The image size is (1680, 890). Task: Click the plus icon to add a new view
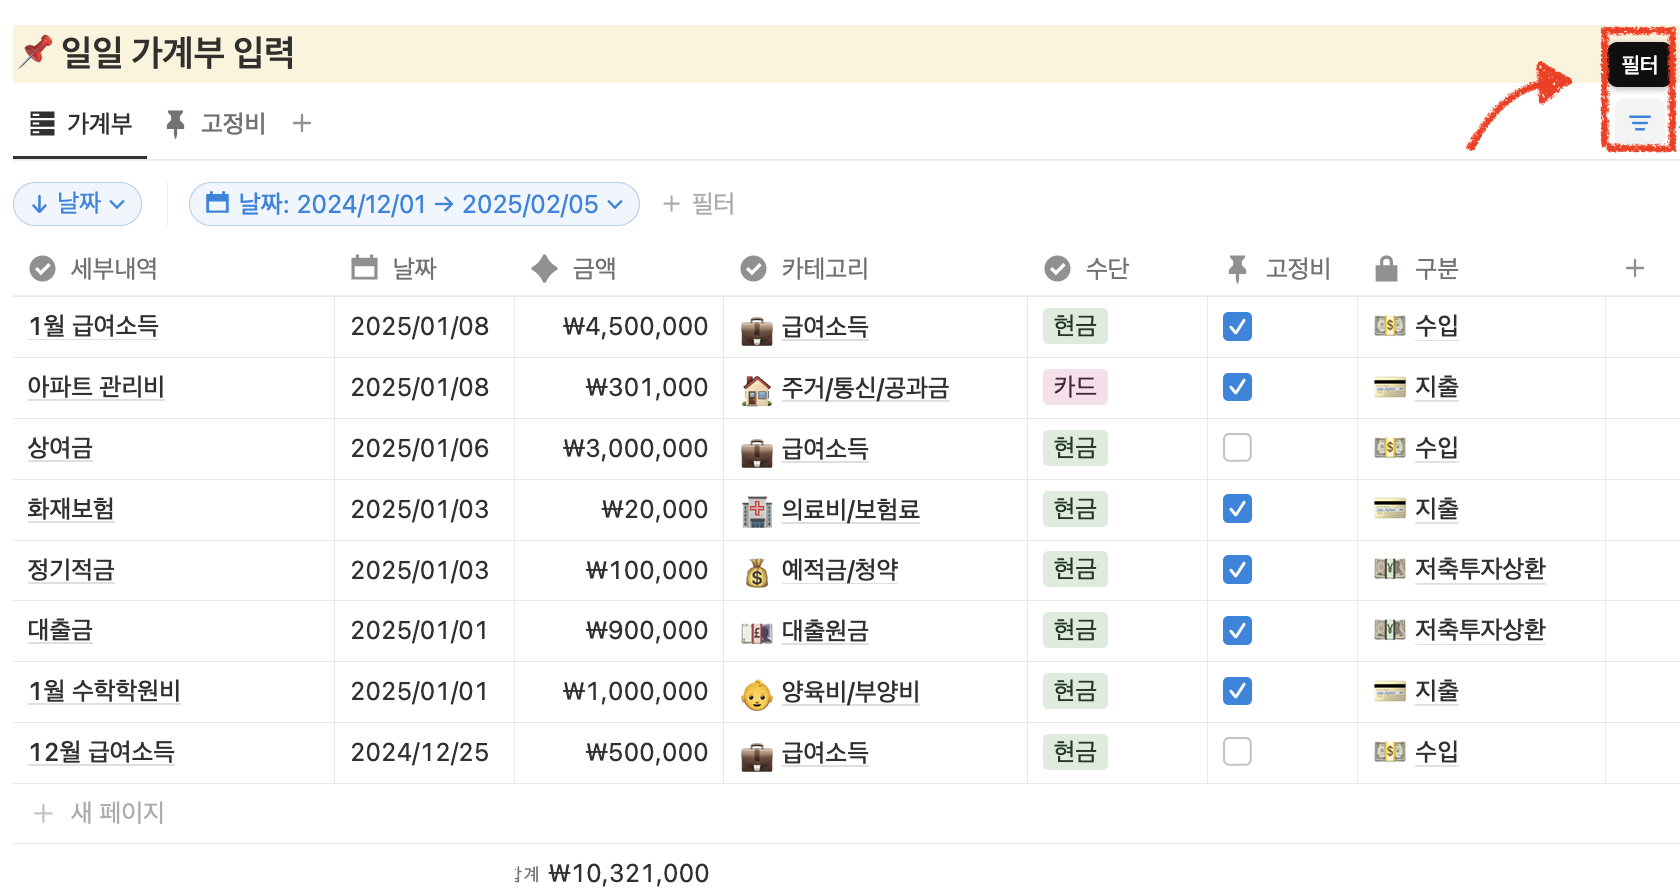pos(302,123)
